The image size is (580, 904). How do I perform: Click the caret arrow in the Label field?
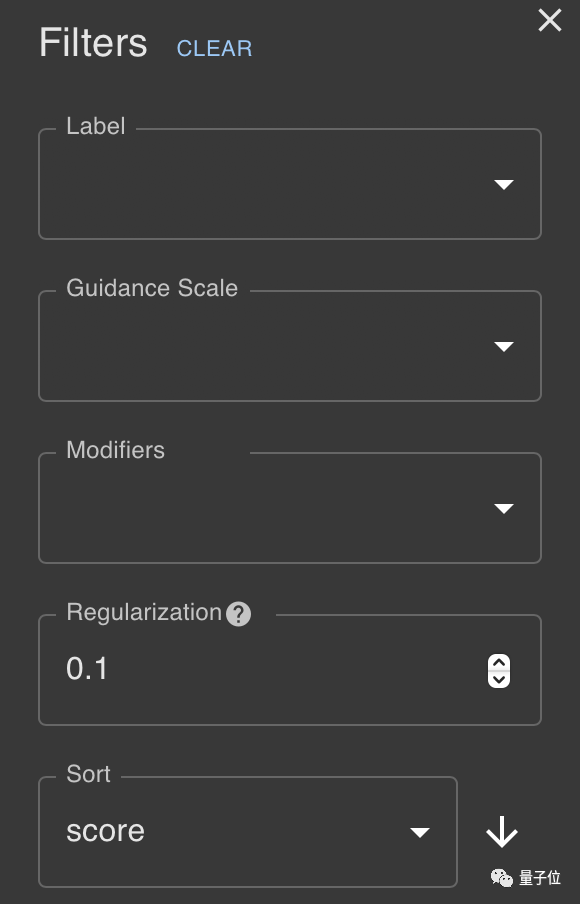504,184
